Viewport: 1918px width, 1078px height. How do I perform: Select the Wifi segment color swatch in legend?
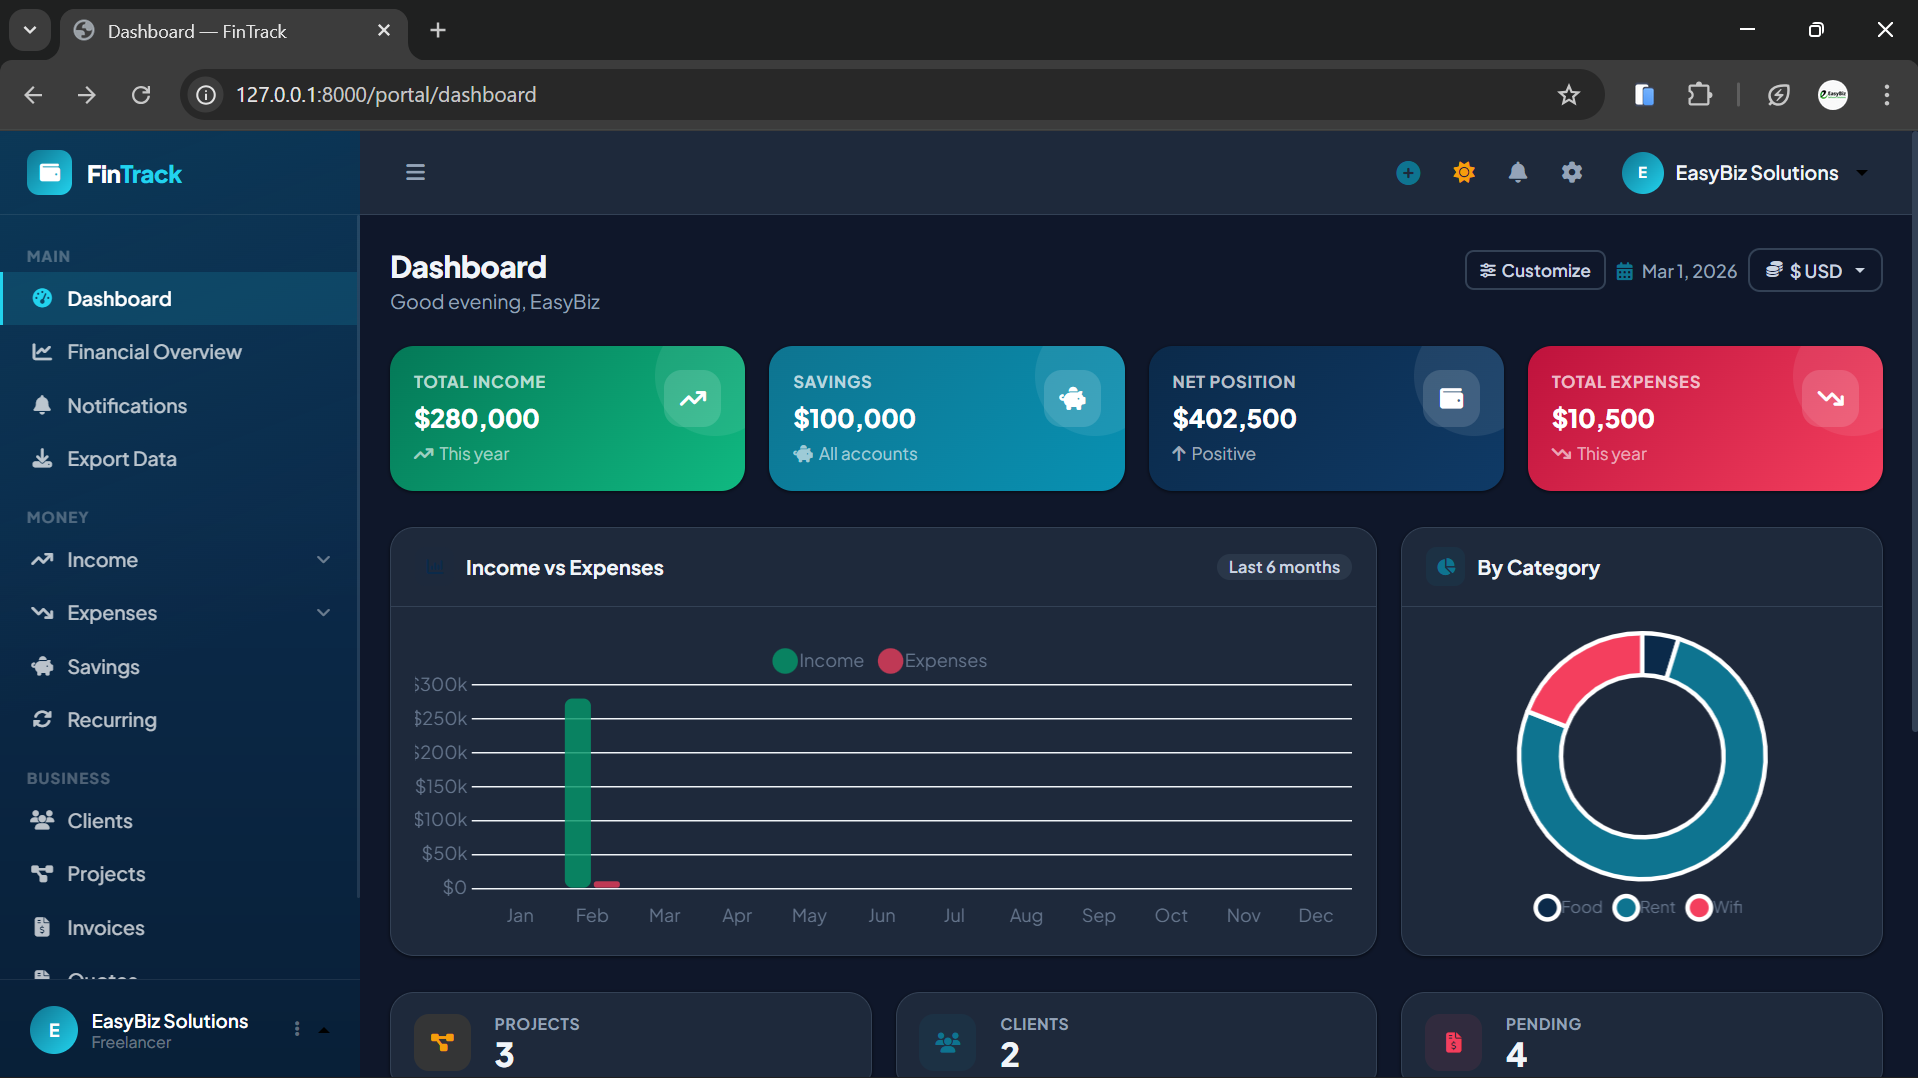click(1698, 907)
